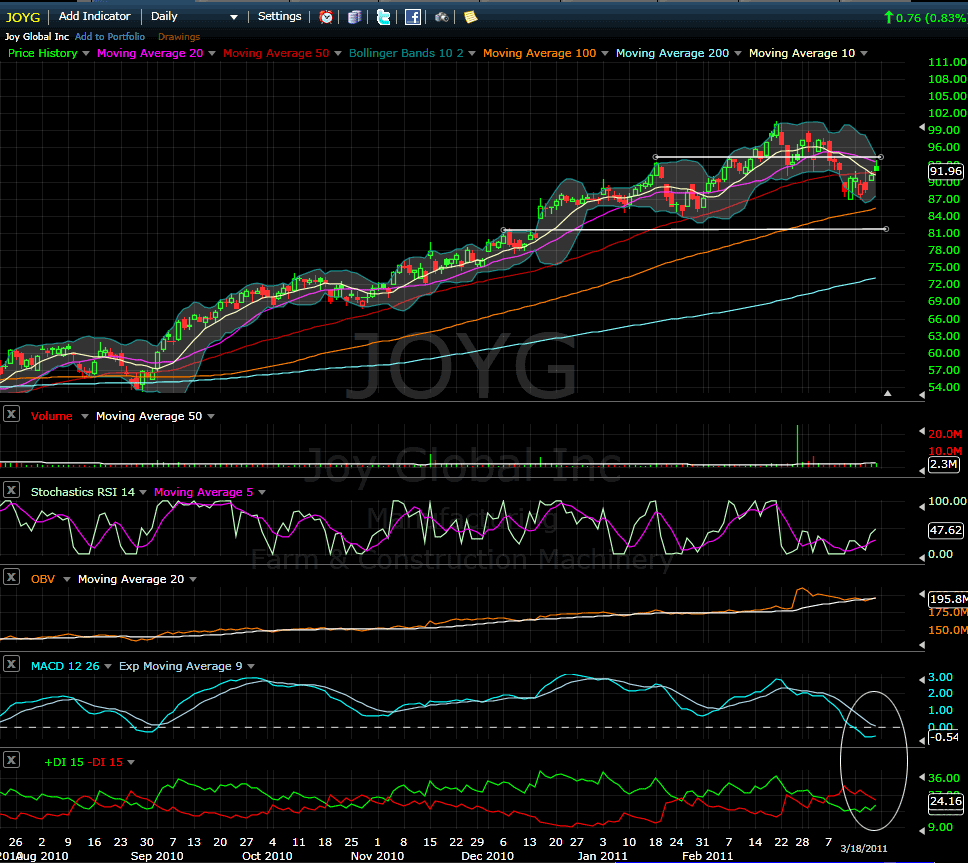Screen dimensions: 968x863
Task: Open the yellow sticky note icon
Action: pyautogui.click(x=470, y=17)
